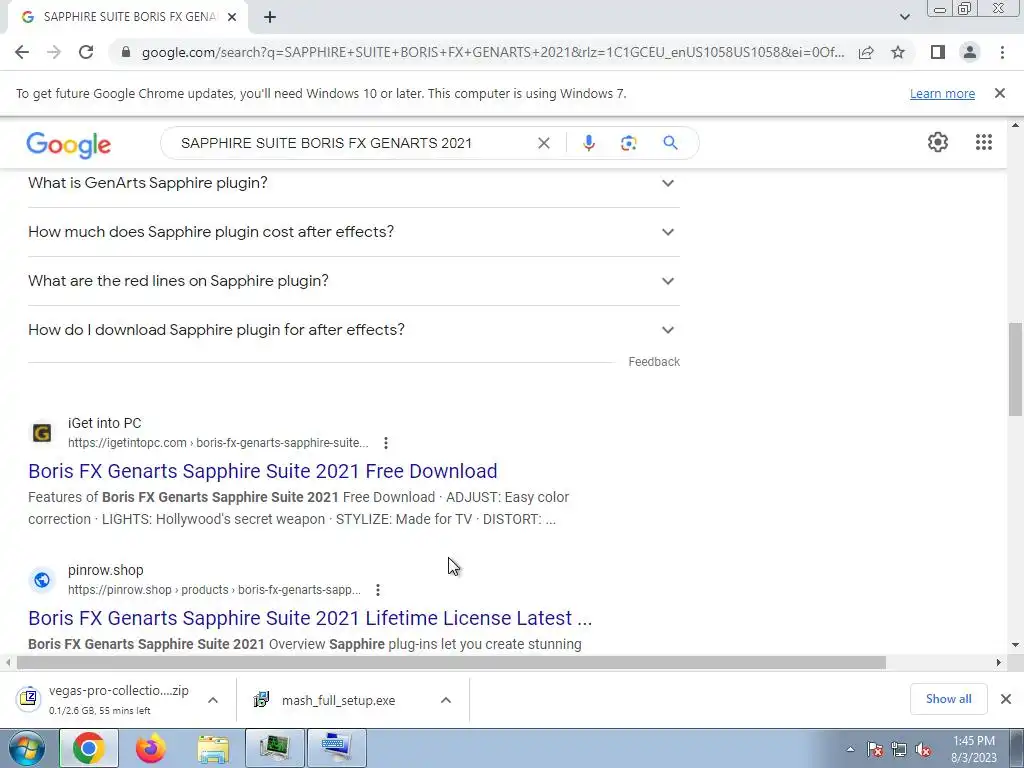Close the Sapphire Suite search tab
This screenshot has height=768, width=1024.
point(232,18)
